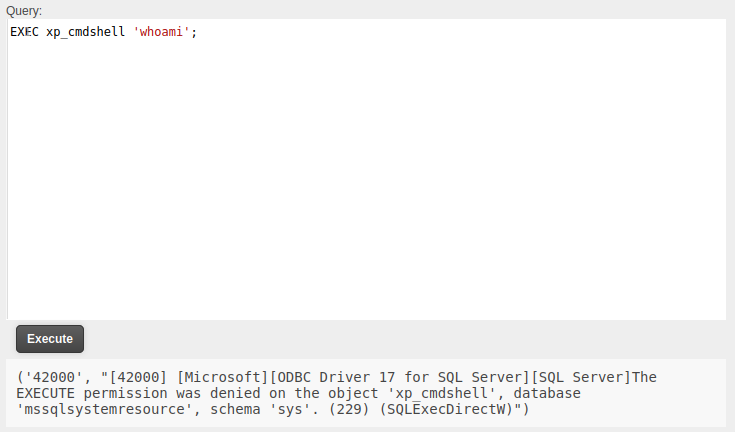Click the SQLExecDirectW text

point(438,409)
